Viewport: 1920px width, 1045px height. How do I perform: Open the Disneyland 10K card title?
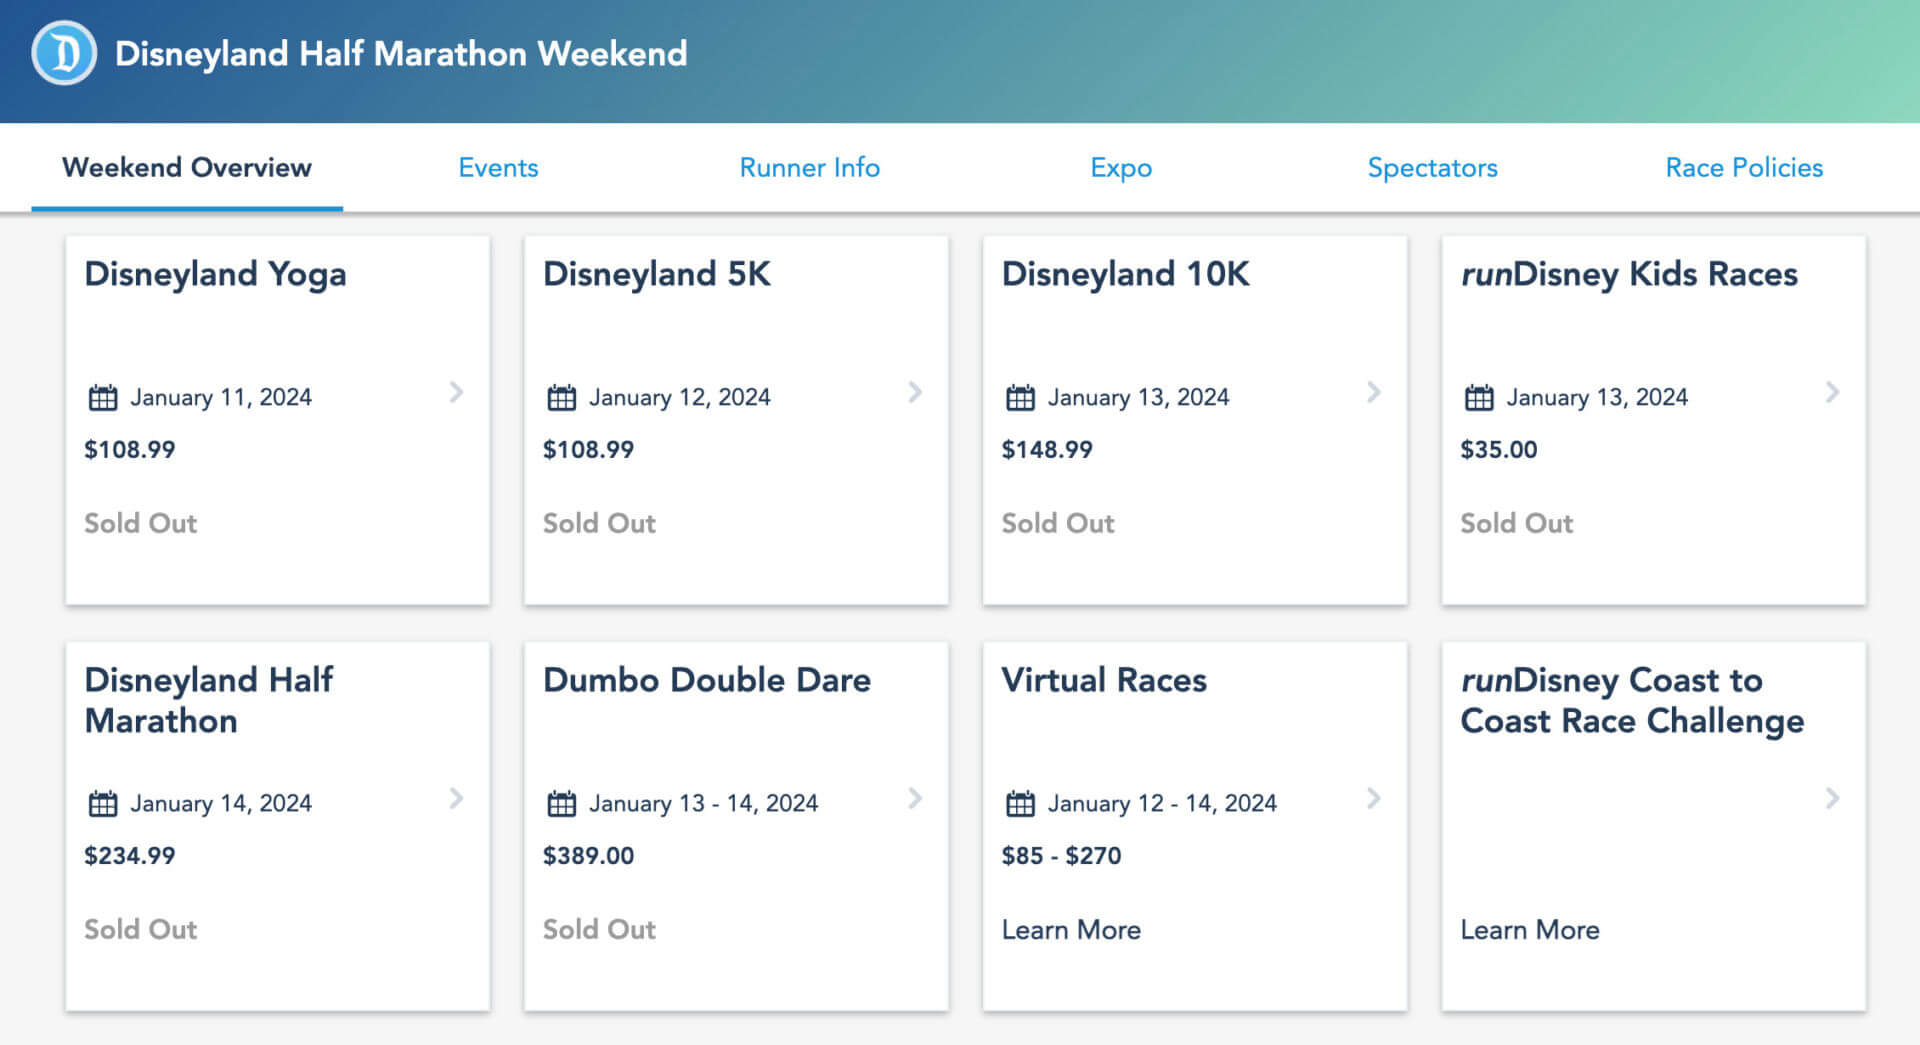[1126, 274]
